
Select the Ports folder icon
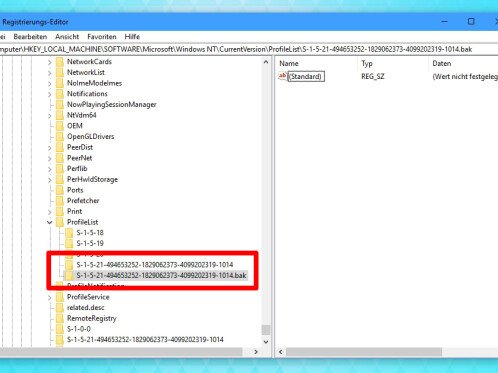pos(60,190)
